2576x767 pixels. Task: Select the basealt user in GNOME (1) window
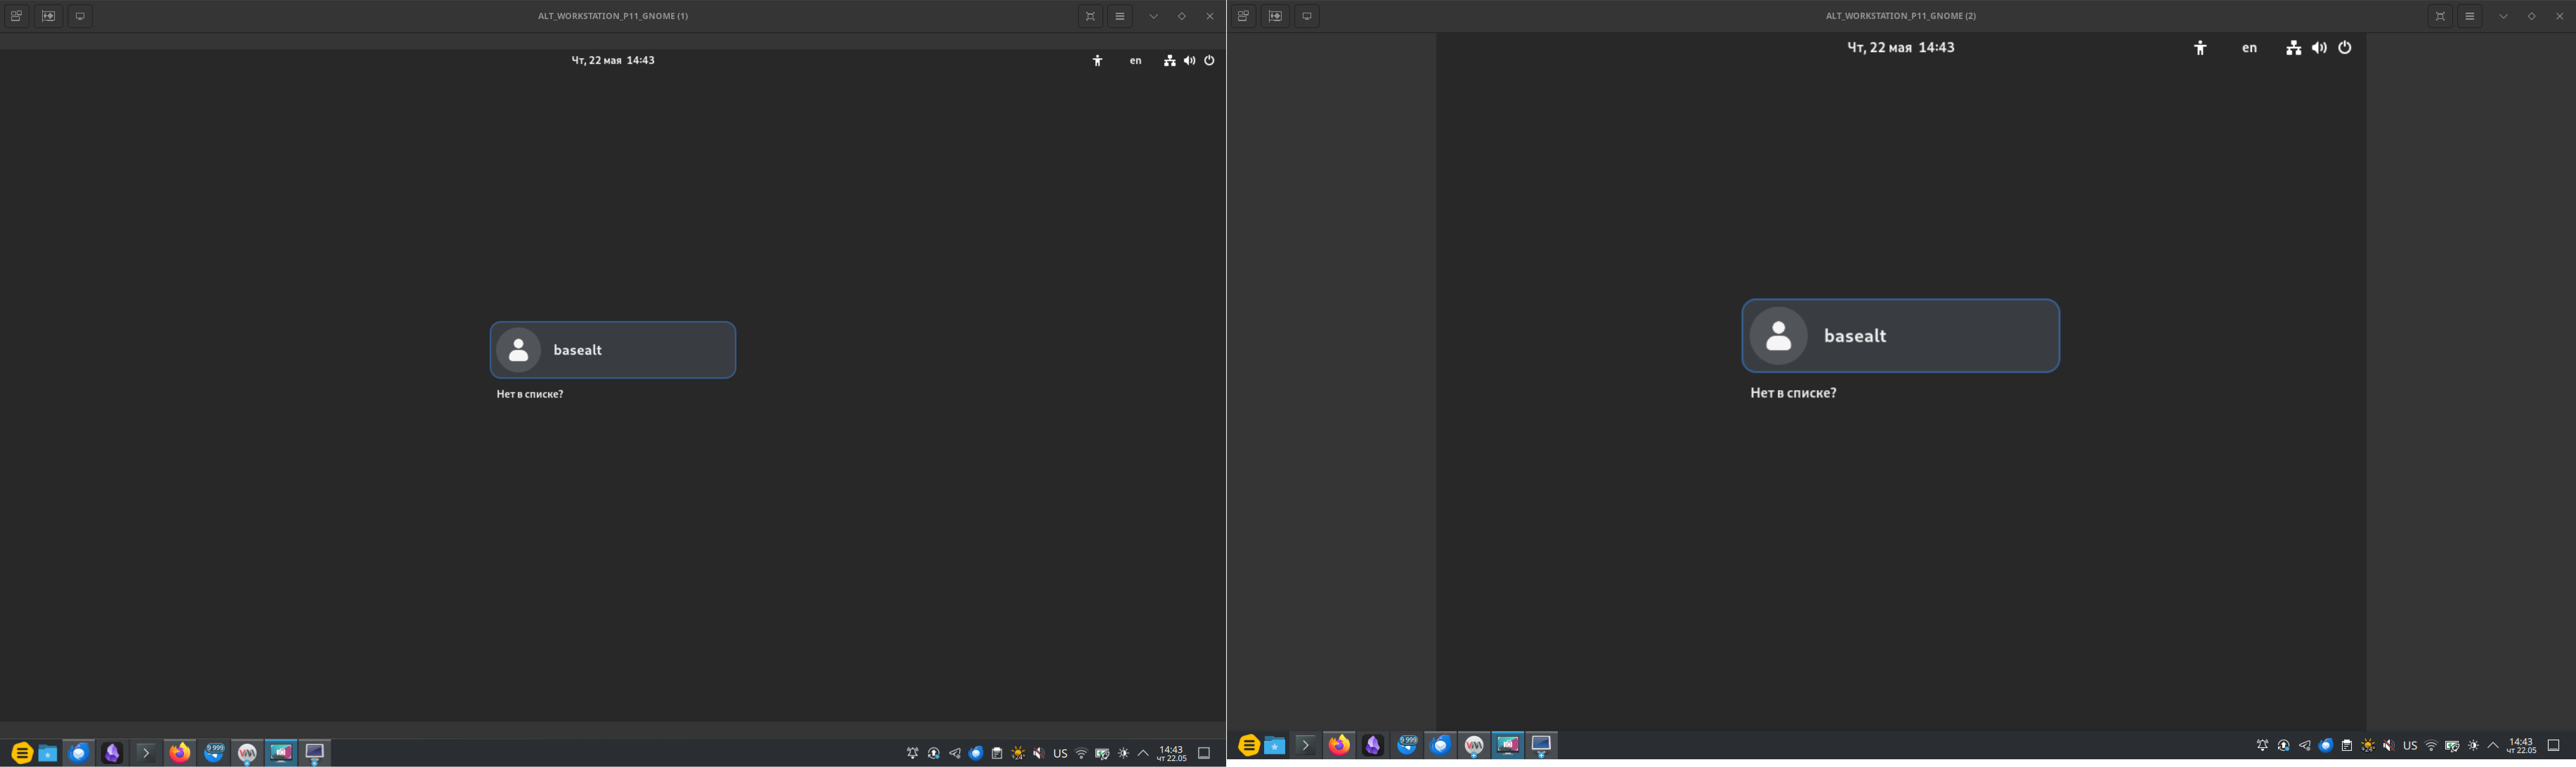point(613,350)
